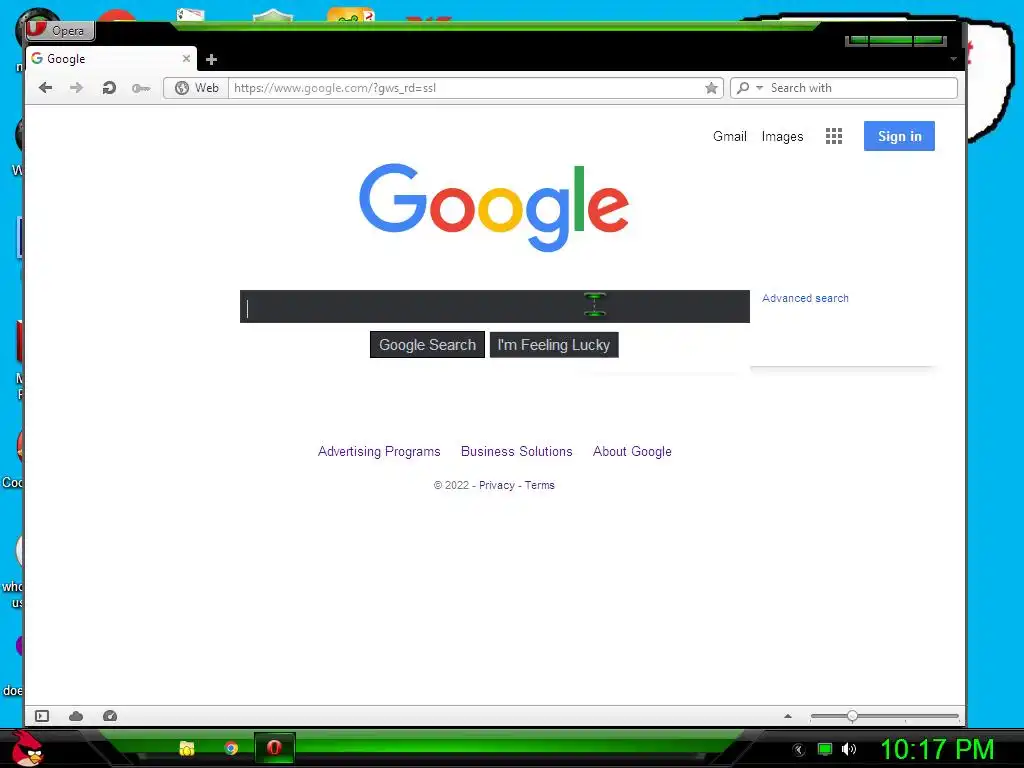The height and width of the screenshot is (768, 1024).
Task: Open the Terms link
Action: click(x=539, y=485)
